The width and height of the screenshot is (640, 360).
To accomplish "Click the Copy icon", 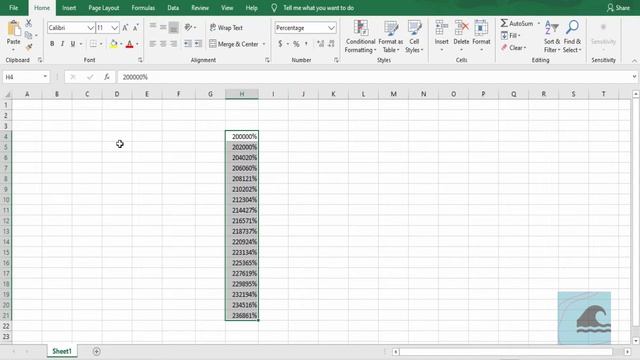I will tap(28, 36).
